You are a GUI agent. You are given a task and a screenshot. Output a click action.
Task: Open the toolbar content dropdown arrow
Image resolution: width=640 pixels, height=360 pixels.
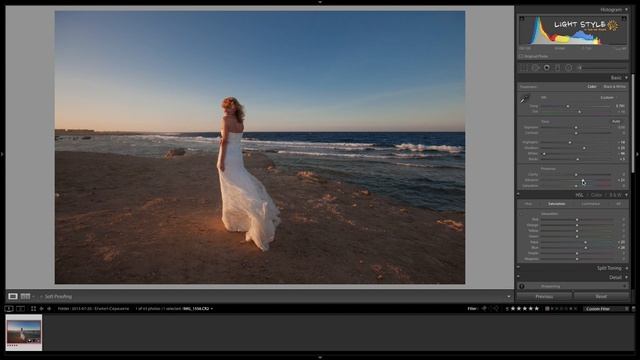click(x=509, y=297)
